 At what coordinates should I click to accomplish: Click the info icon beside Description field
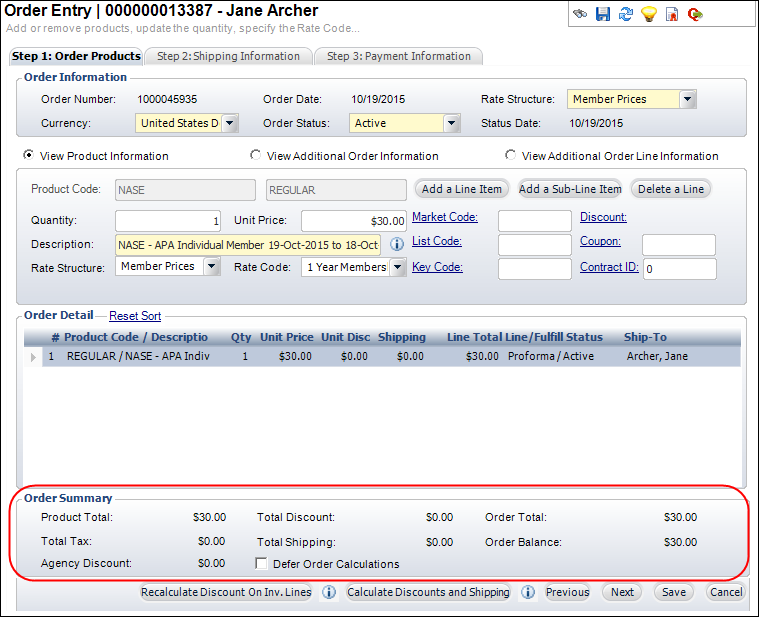pos(397,244)
